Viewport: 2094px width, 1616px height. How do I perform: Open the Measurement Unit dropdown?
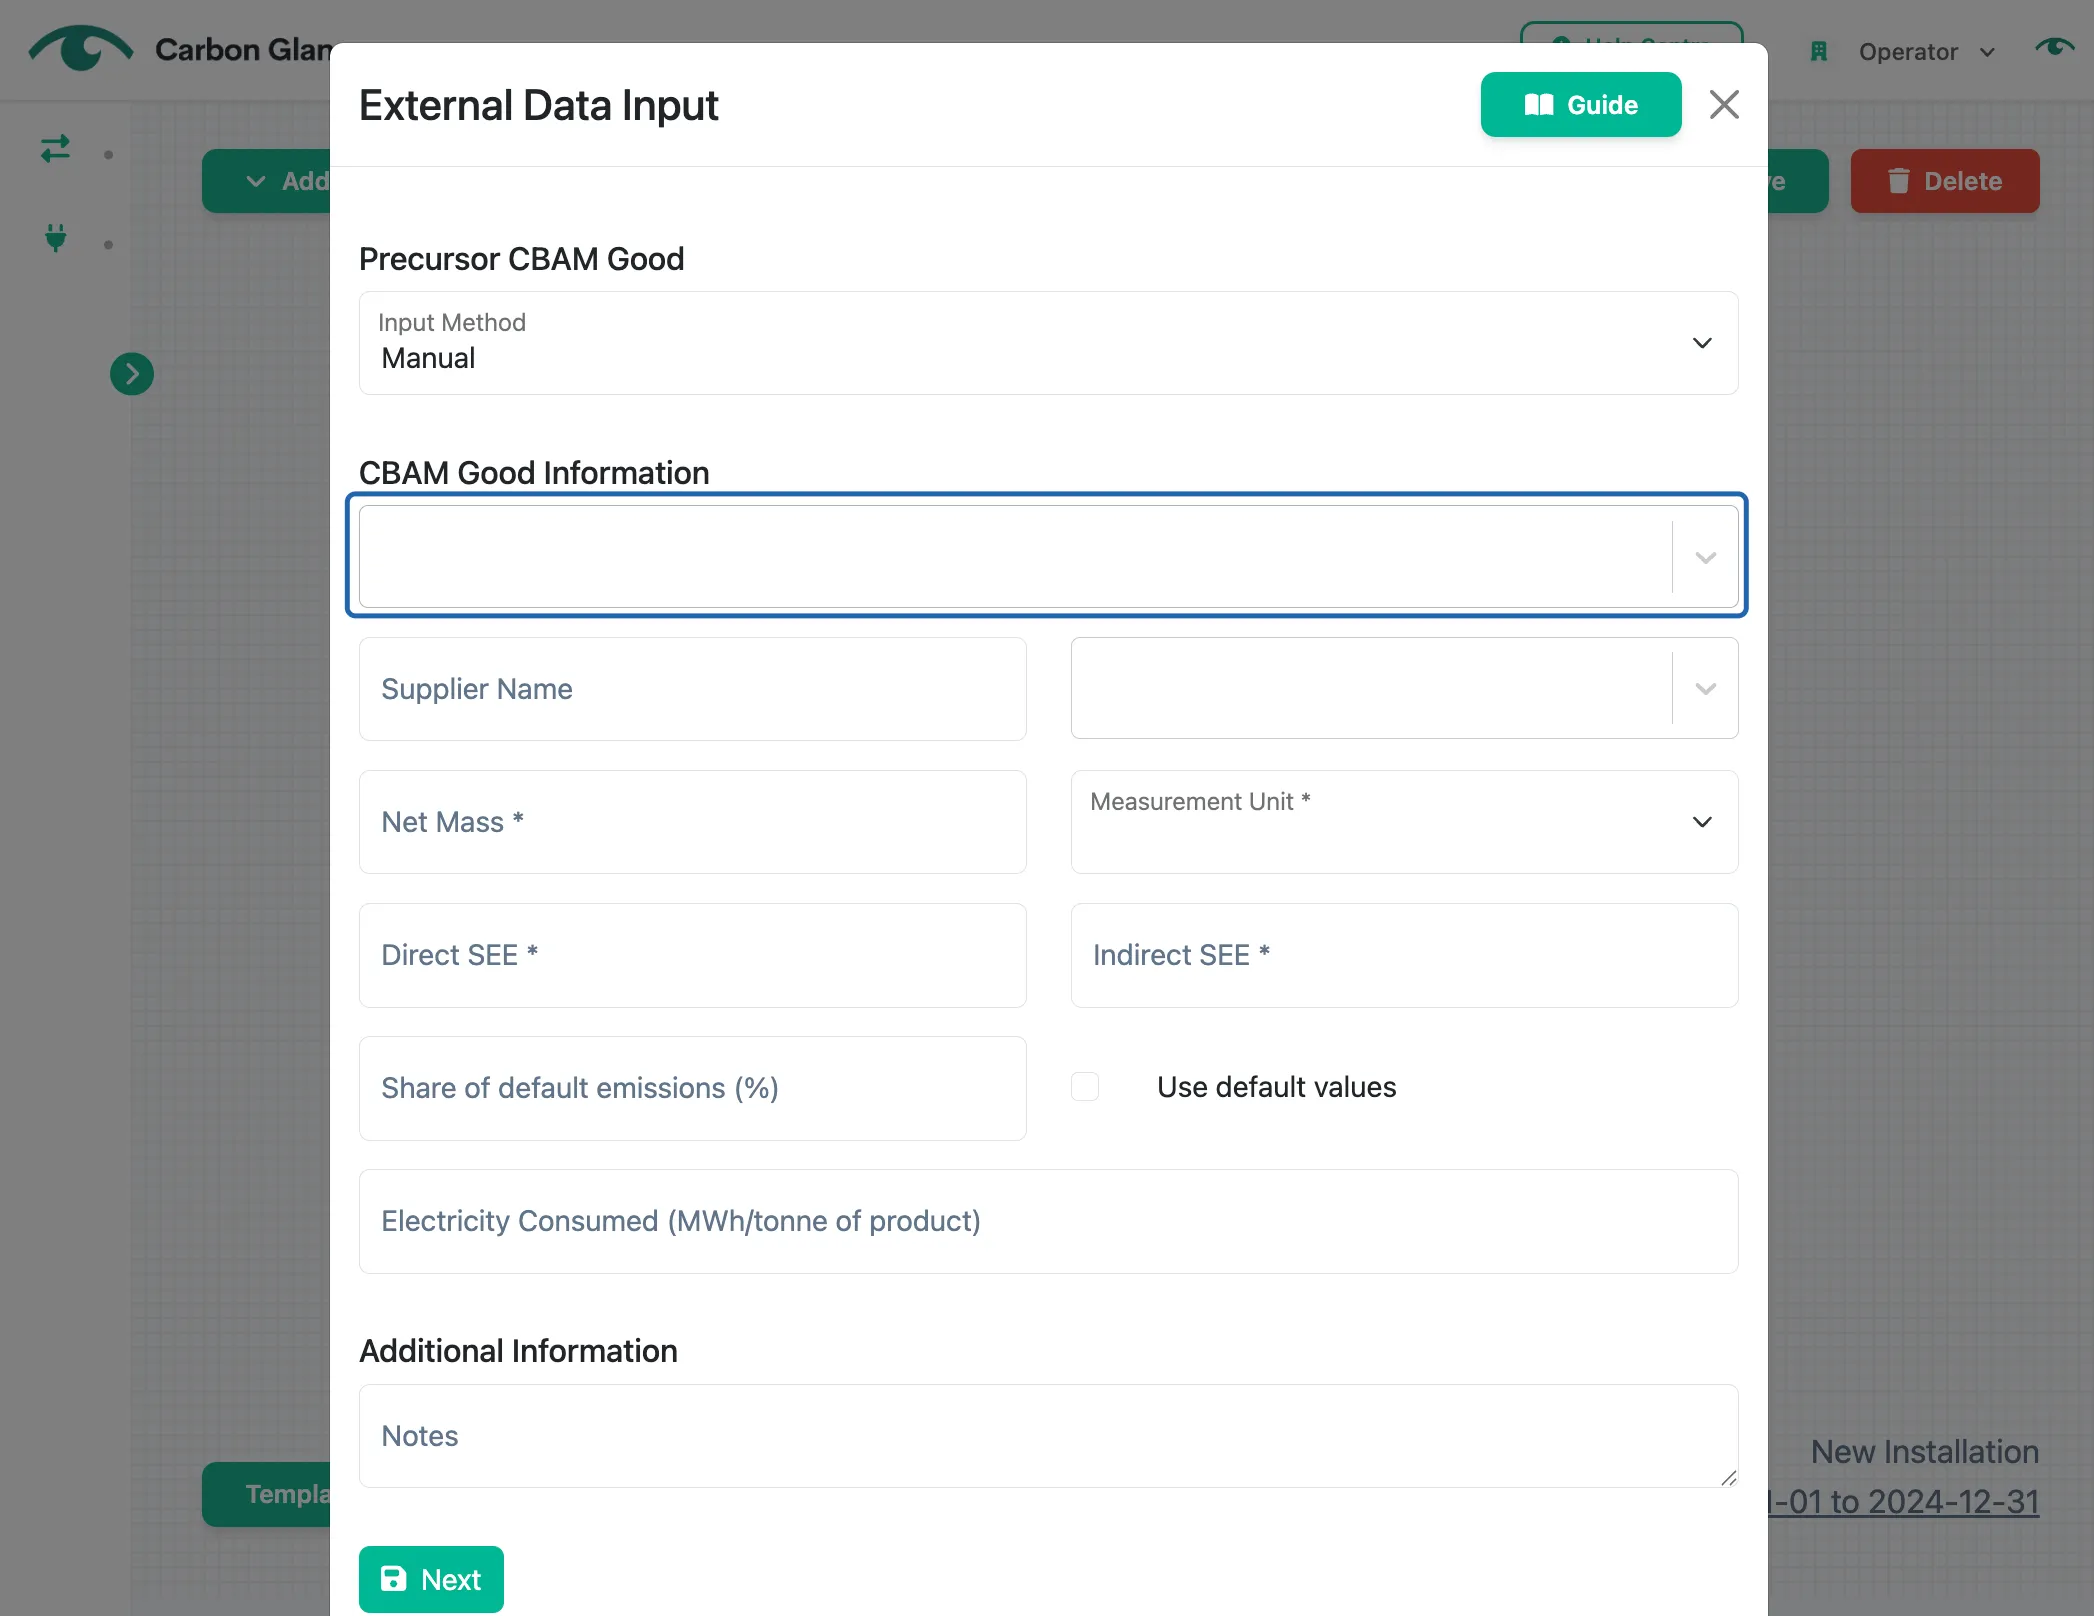point(1404,822)
